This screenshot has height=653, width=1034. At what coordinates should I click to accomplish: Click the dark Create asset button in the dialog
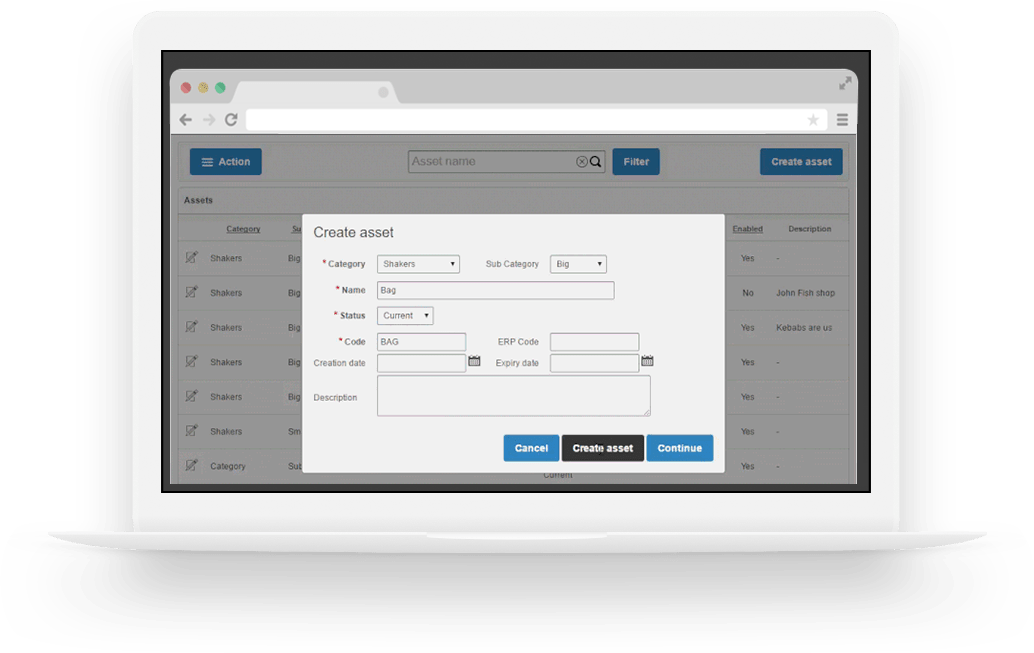[x=603, y=448]
